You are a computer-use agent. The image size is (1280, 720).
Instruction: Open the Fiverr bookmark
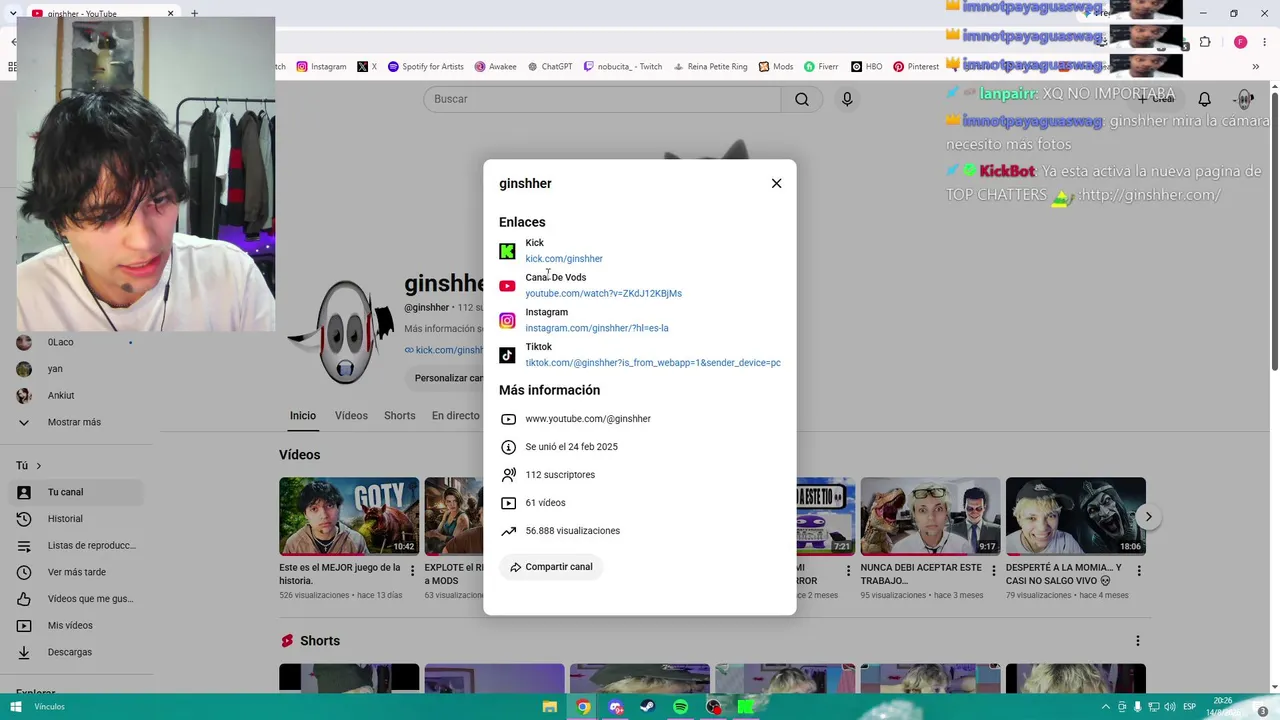click(821, 67)
